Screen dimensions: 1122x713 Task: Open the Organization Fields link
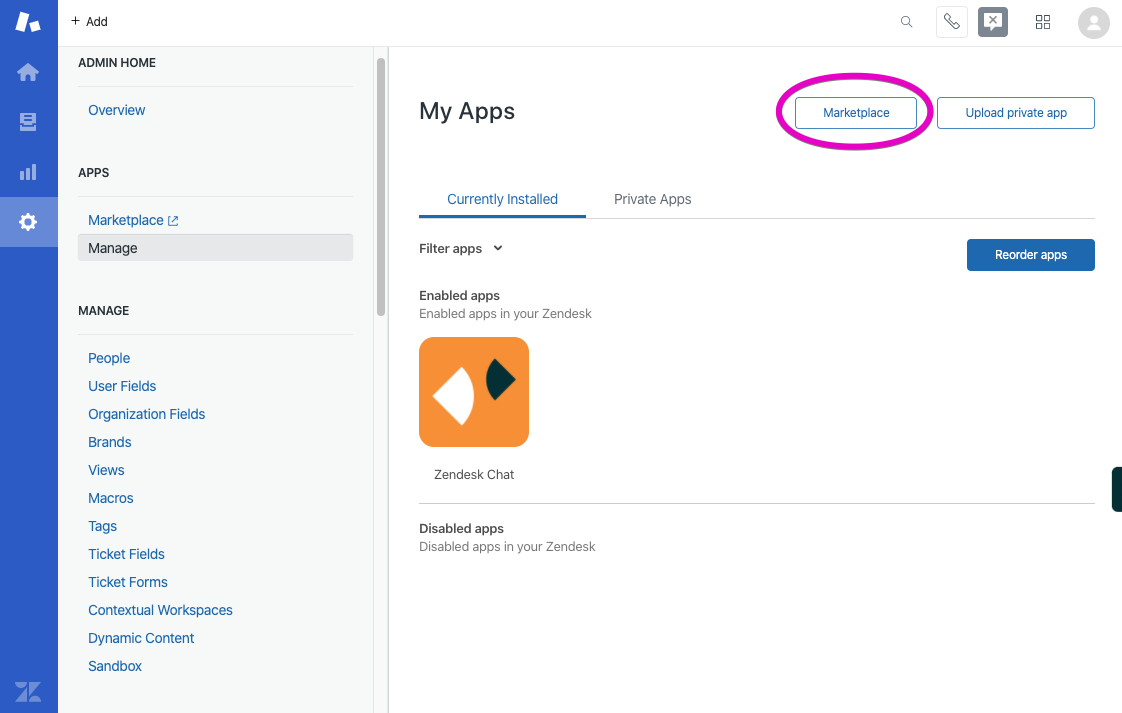tap(147, 414)
